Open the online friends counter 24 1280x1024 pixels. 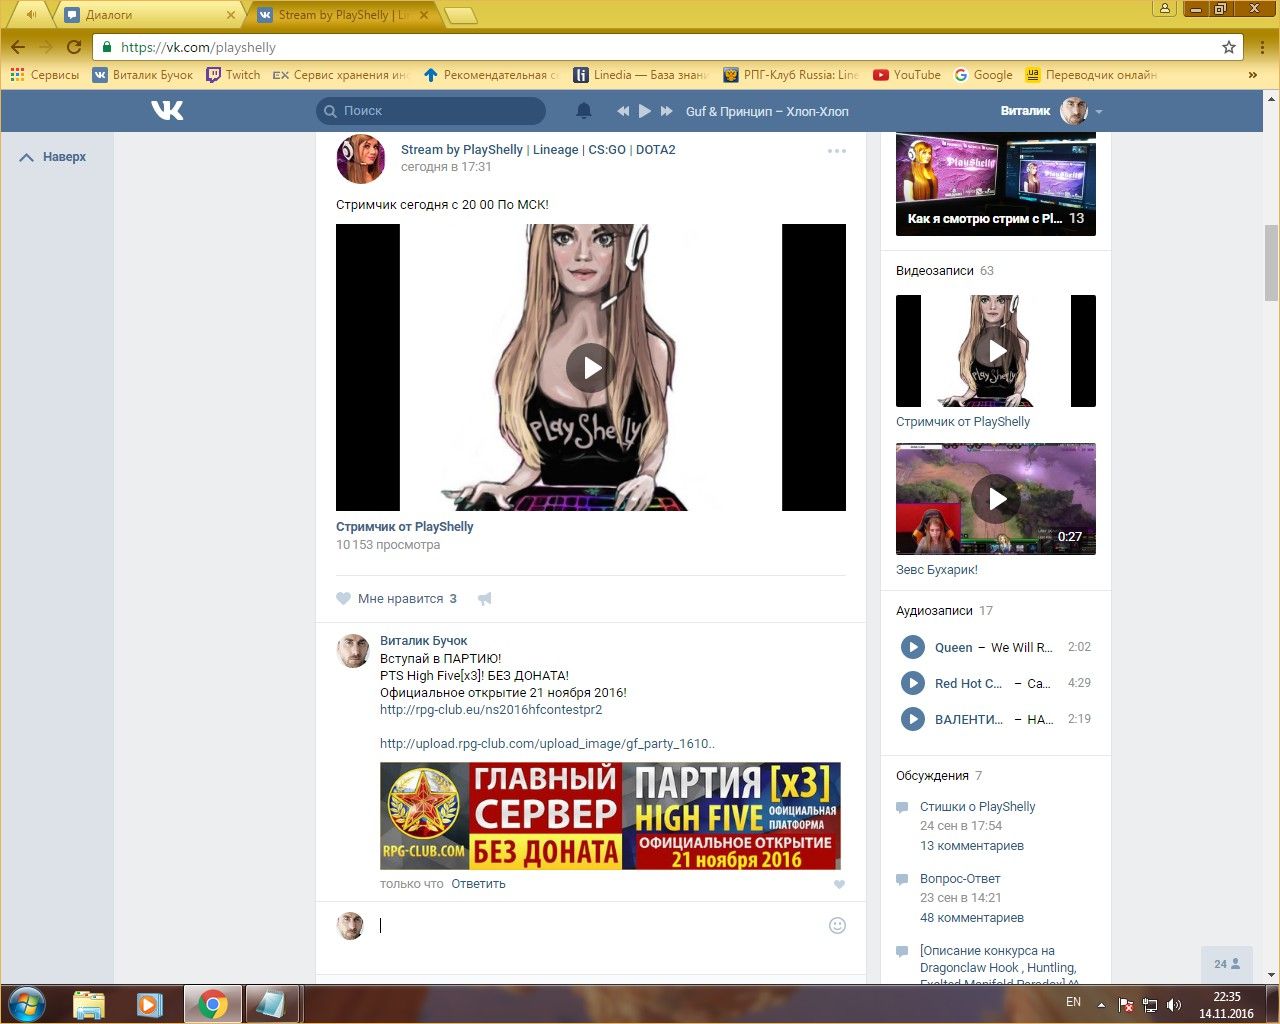point(1227,964)
